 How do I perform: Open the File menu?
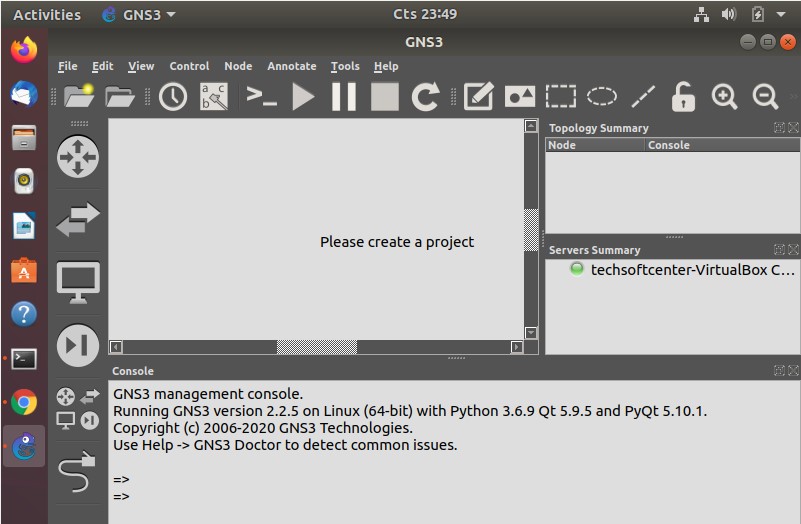pyautogui.click(x=67, y=66)
